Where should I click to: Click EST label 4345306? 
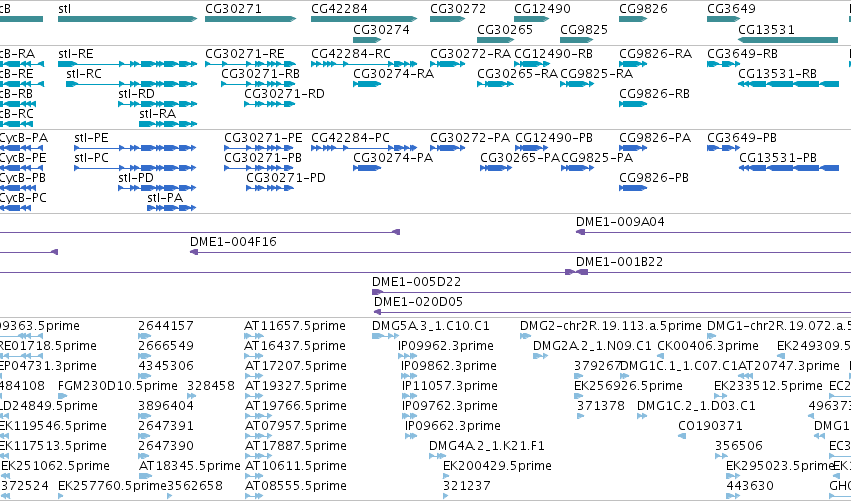(166, 366)
